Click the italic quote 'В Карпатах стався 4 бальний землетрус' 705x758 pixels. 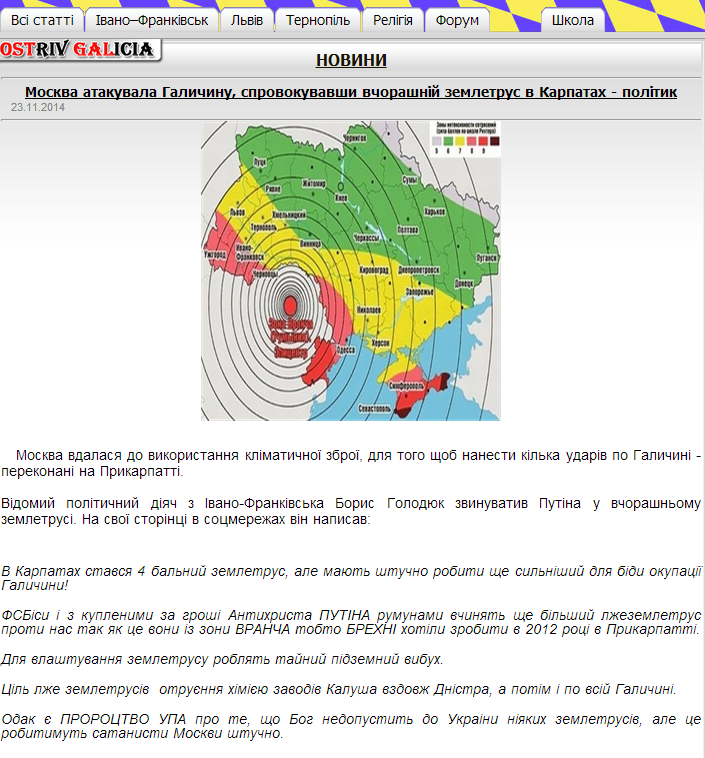point(351,578)
